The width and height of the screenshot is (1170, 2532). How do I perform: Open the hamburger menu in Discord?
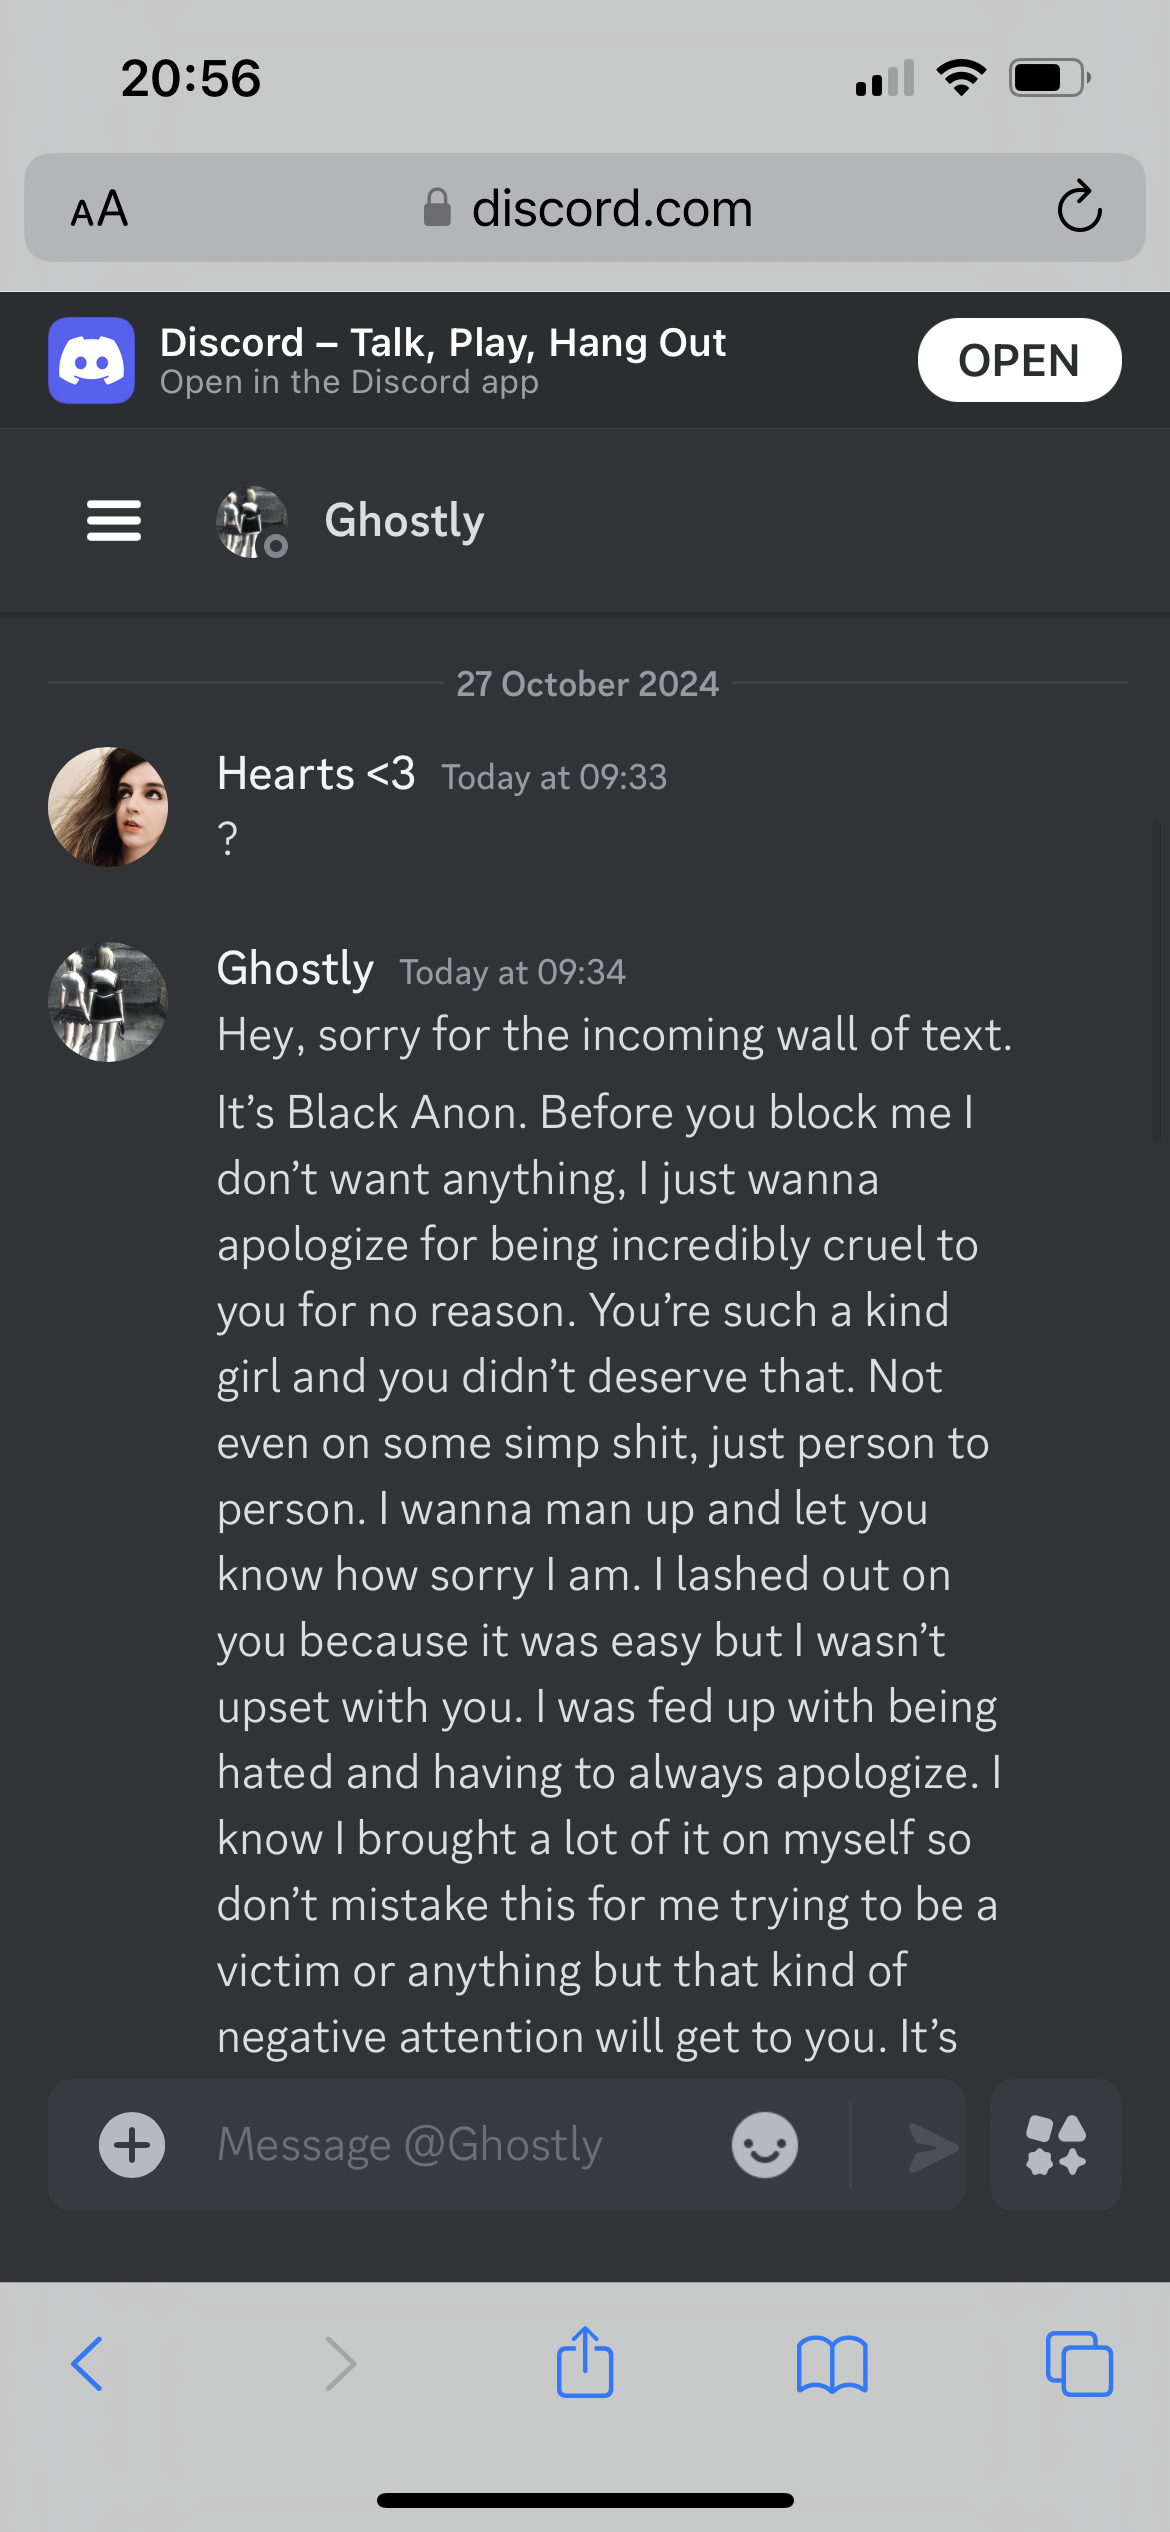pyautogui.click(x=114, y=521)
